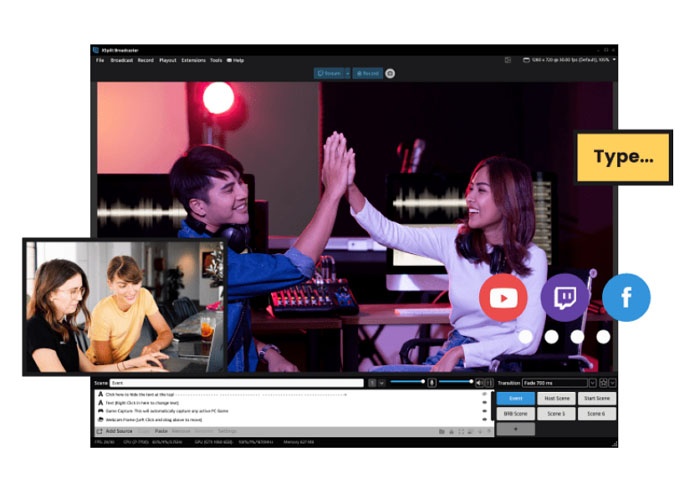Open the last dropdown arrow after star icon
This screenshot has height=478, width=700.
(x=612, y=383)
